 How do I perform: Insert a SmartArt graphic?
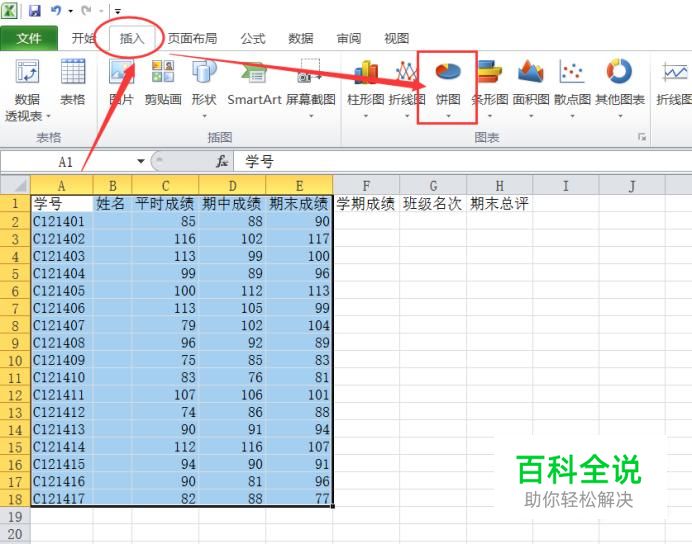254,82
